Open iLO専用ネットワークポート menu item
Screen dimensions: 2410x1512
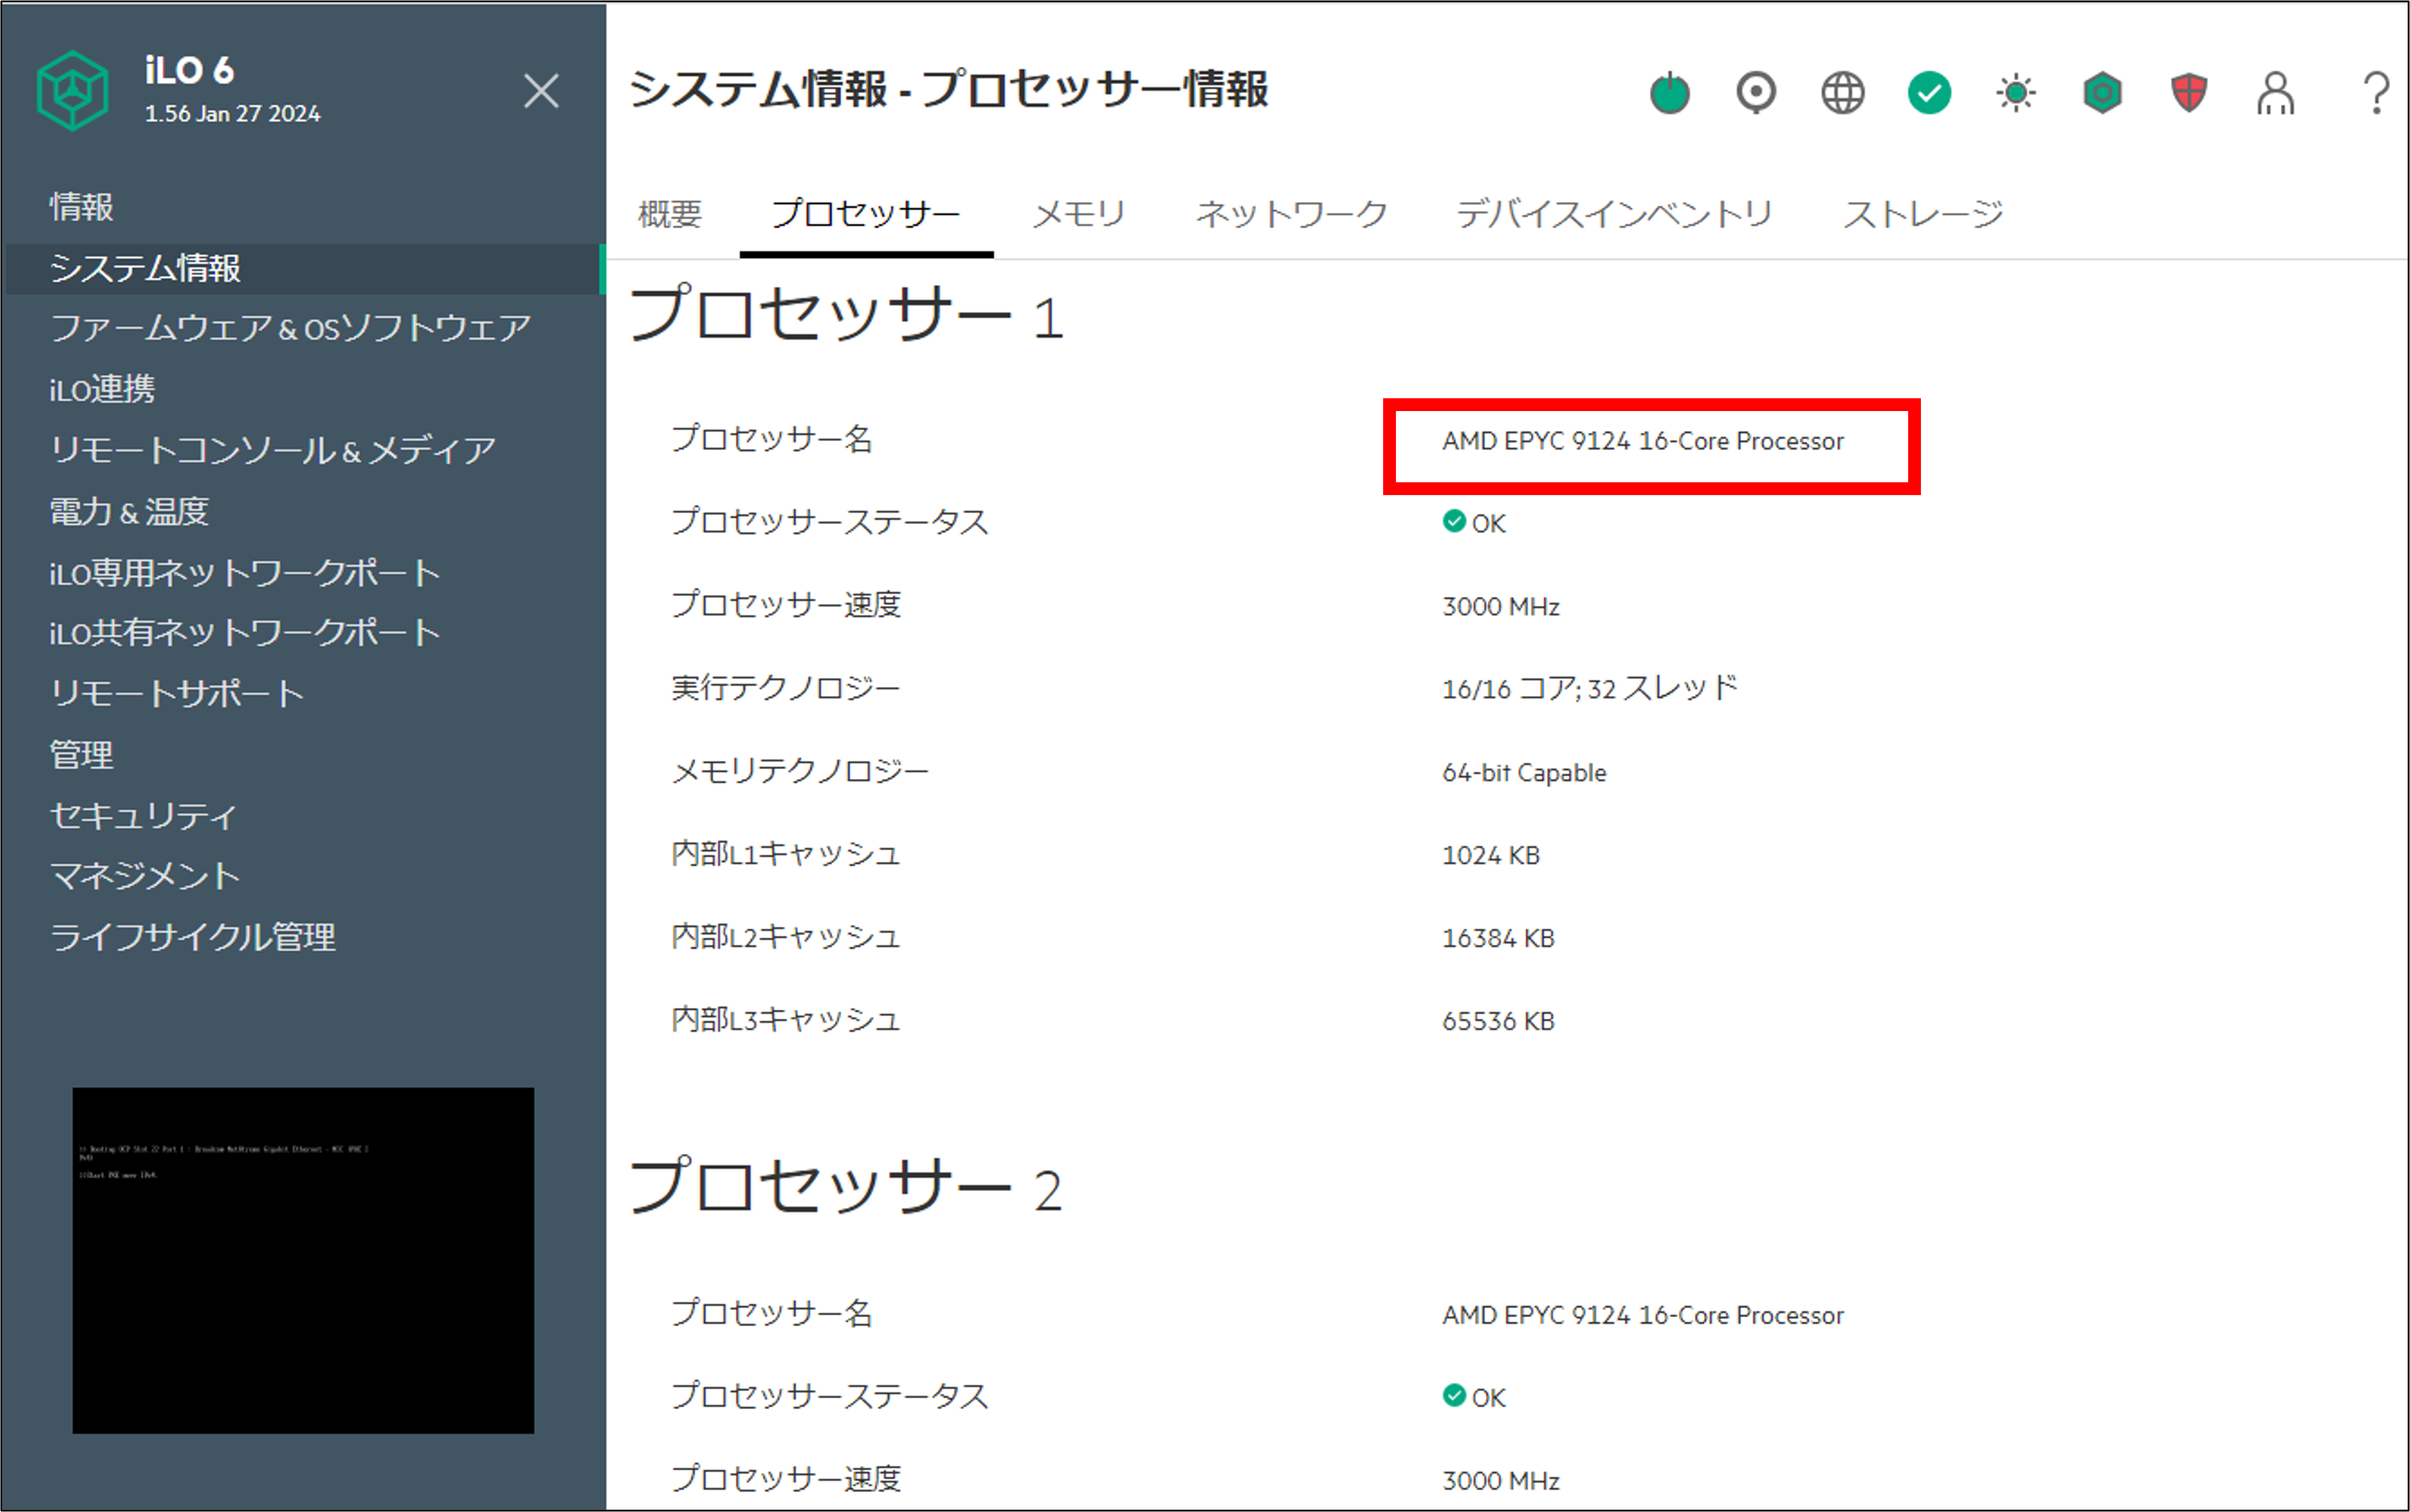(x=245, y=572)
